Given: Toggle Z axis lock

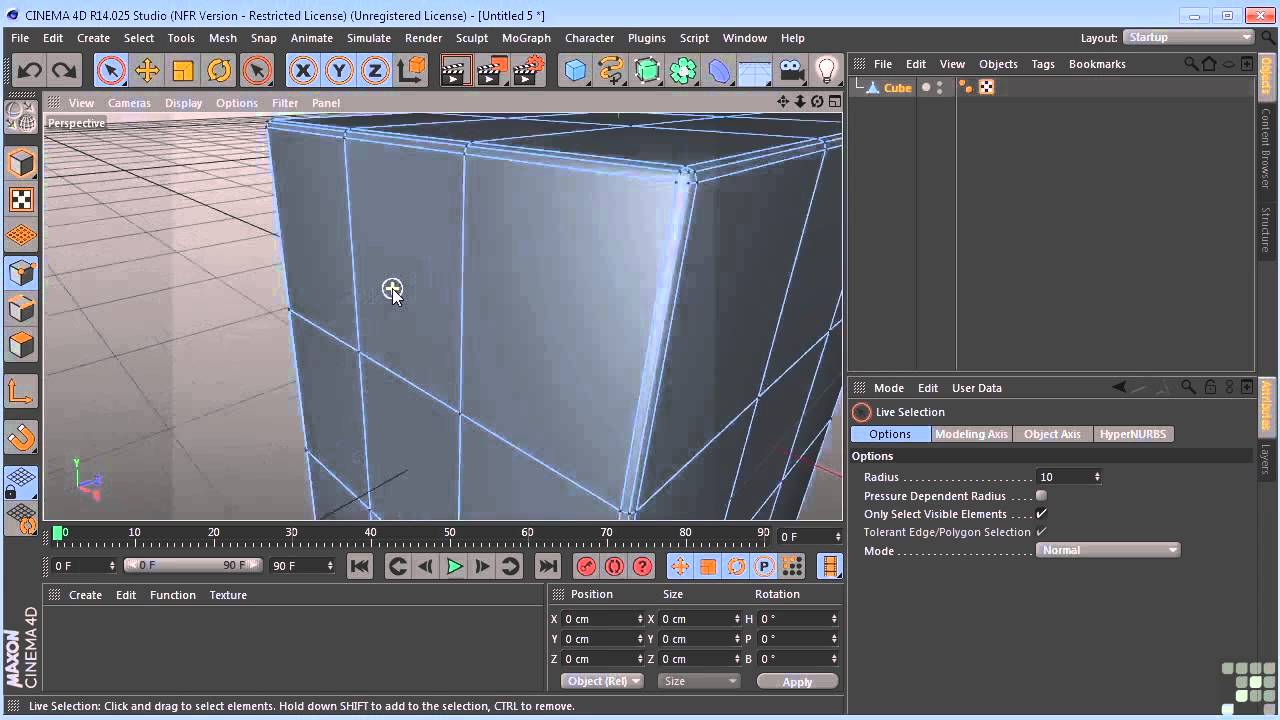Looking at the screenshot, I should 375,70.
